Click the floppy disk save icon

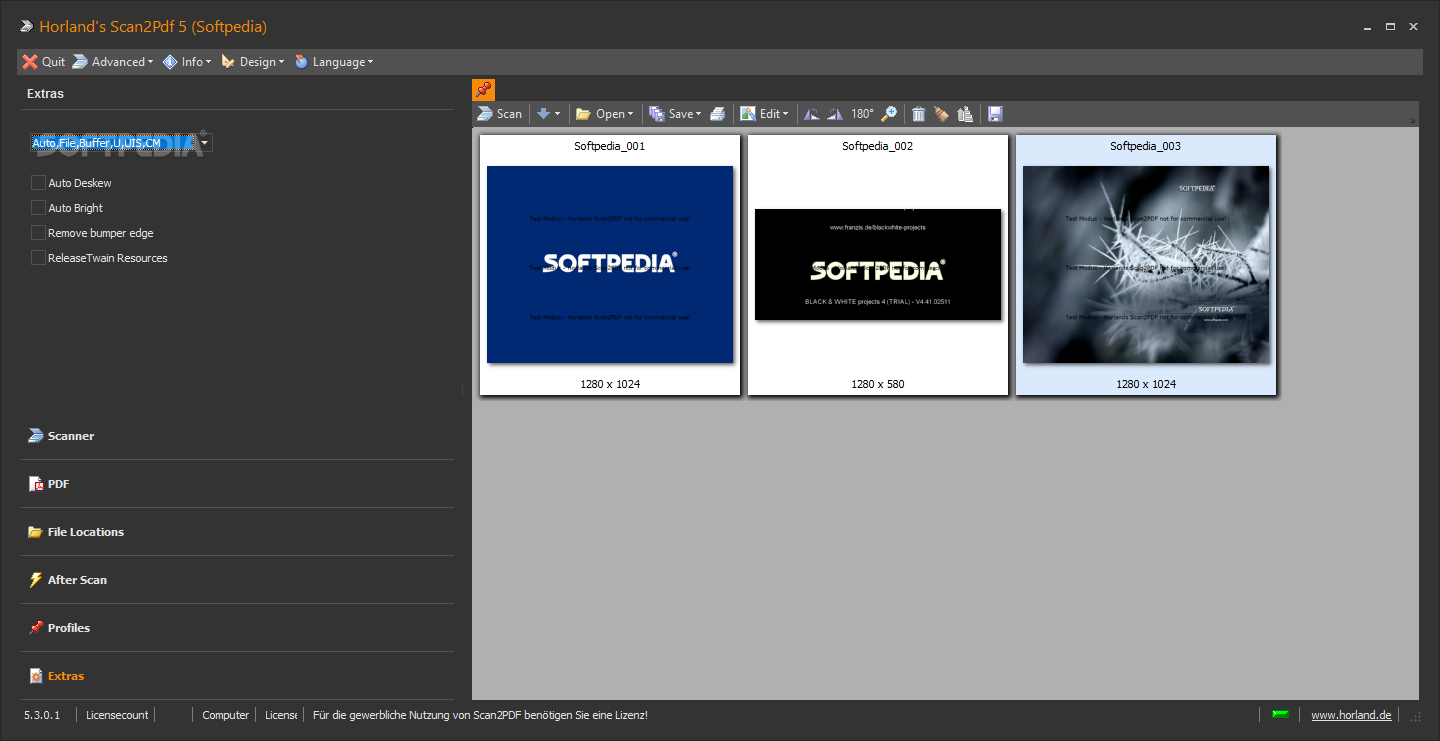click(x=995, y=114)
